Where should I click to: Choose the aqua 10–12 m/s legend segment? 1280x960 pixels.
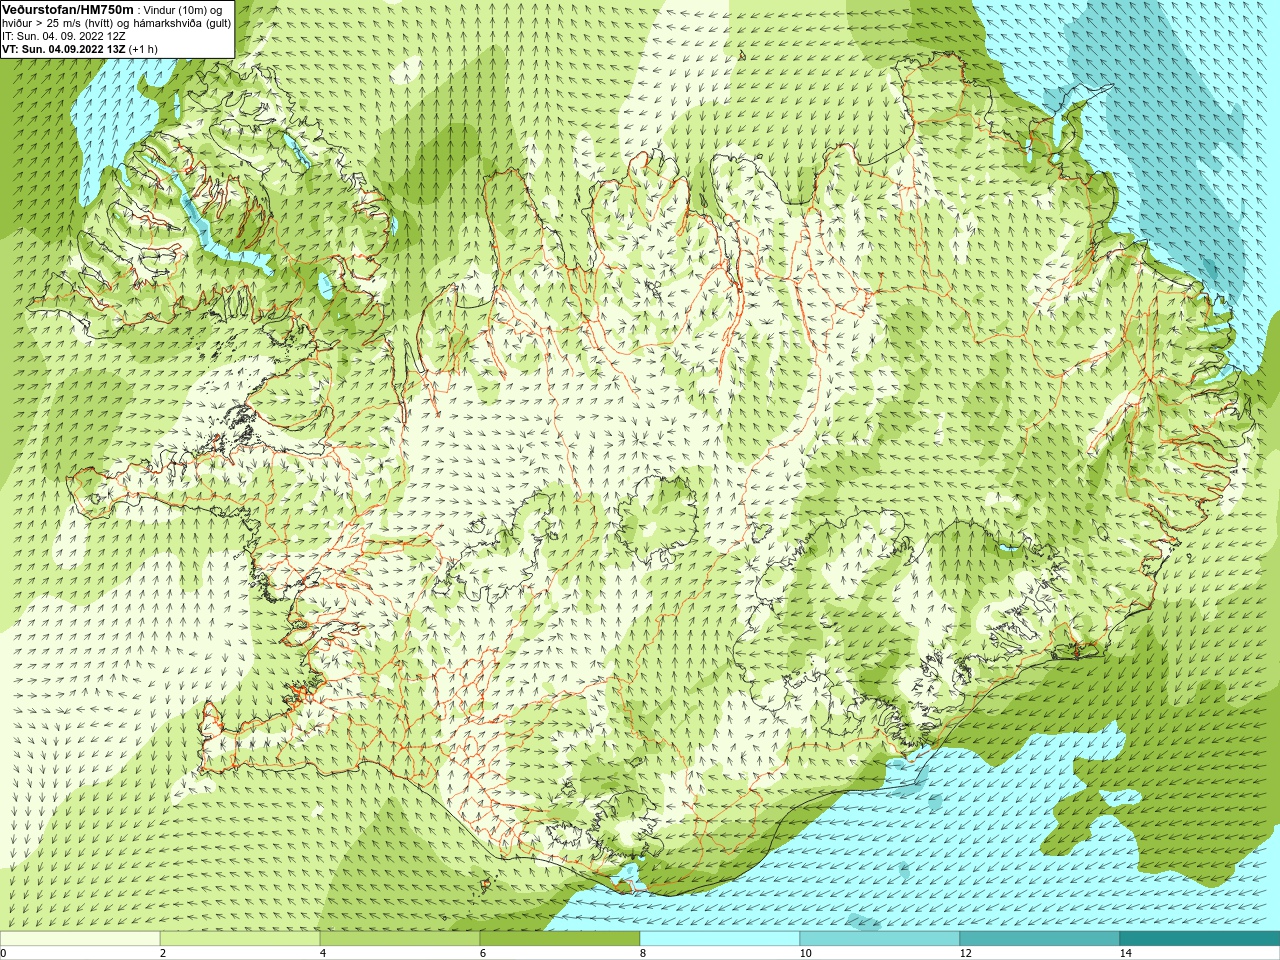pos(880,939)
